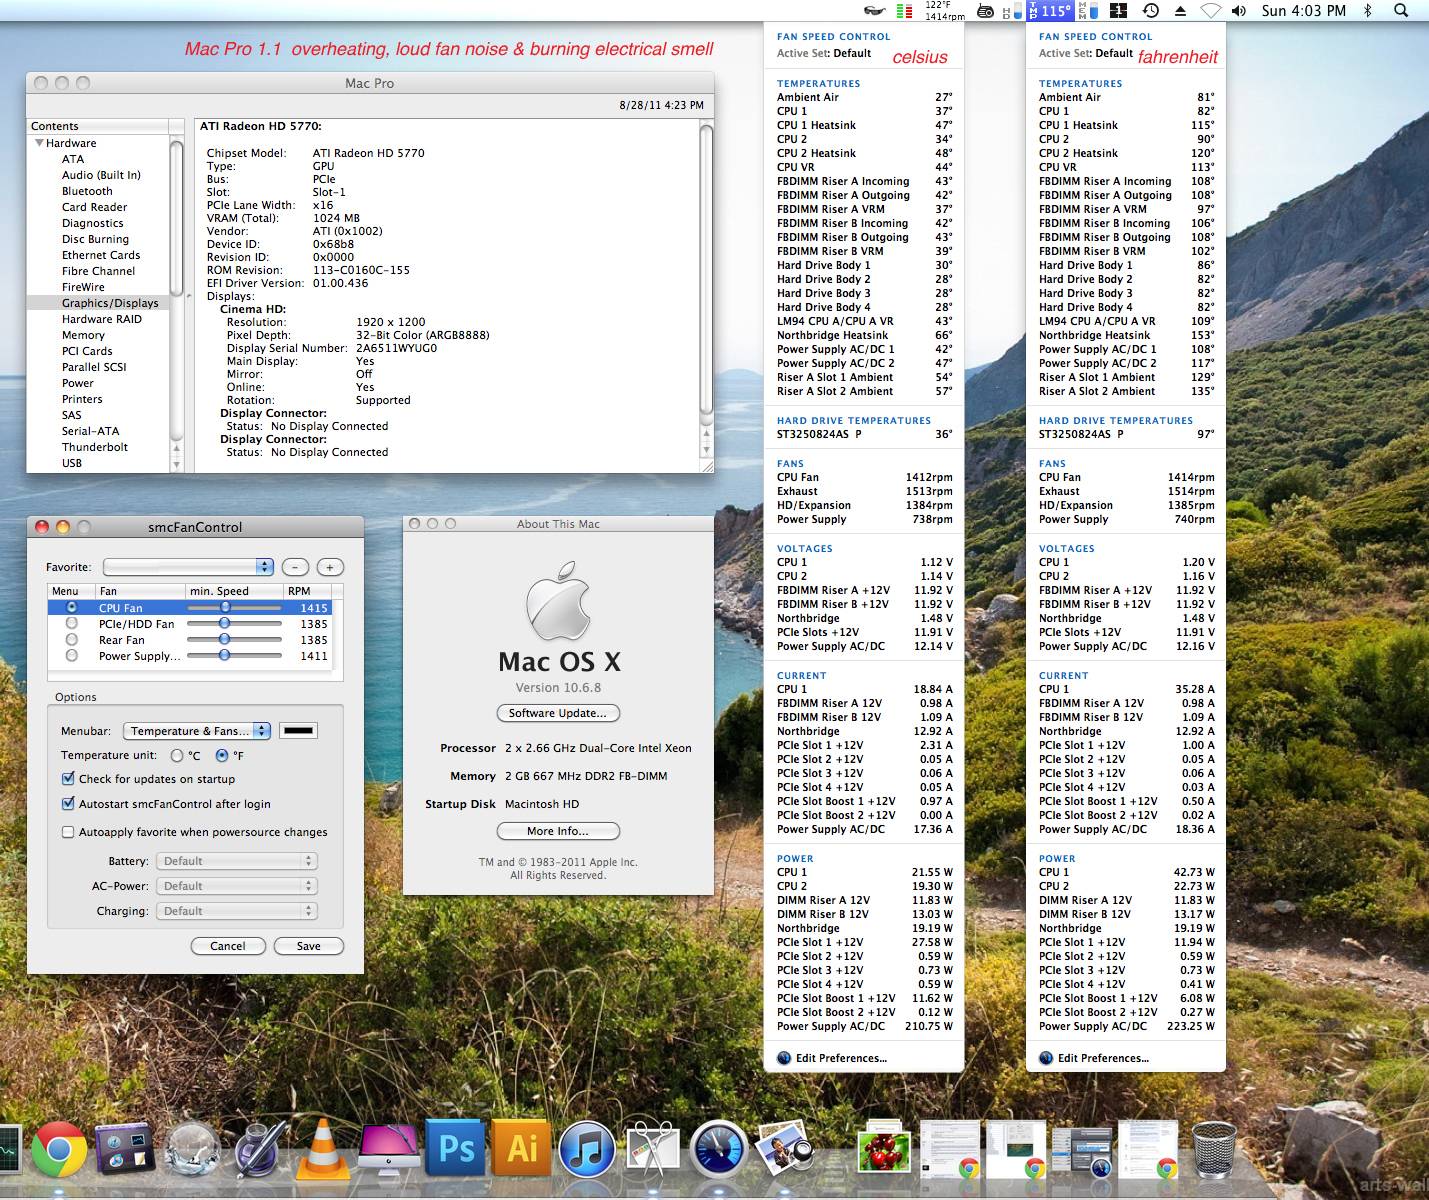This screenshot has width=1429, height=1200.
Task: Click the CPU Fan min speed slider
Action: [234, 608]
